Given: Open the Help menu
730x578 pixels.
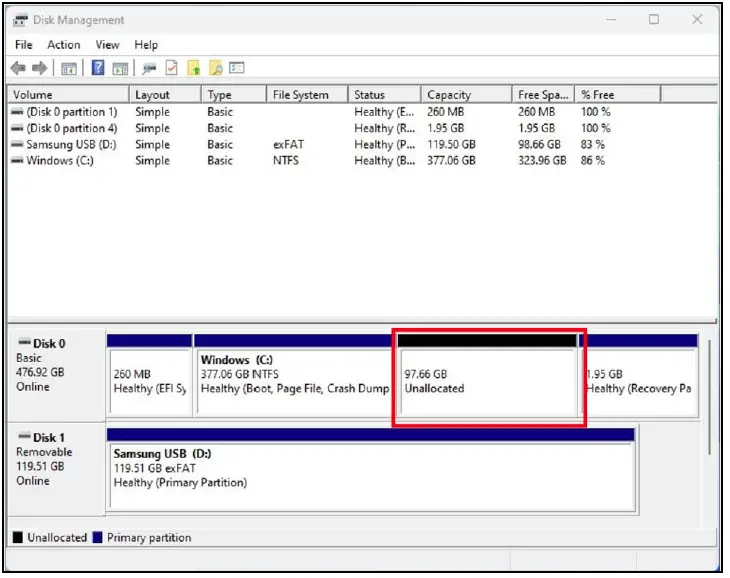Looking at the screenshot, I should (x=146, y=45).
